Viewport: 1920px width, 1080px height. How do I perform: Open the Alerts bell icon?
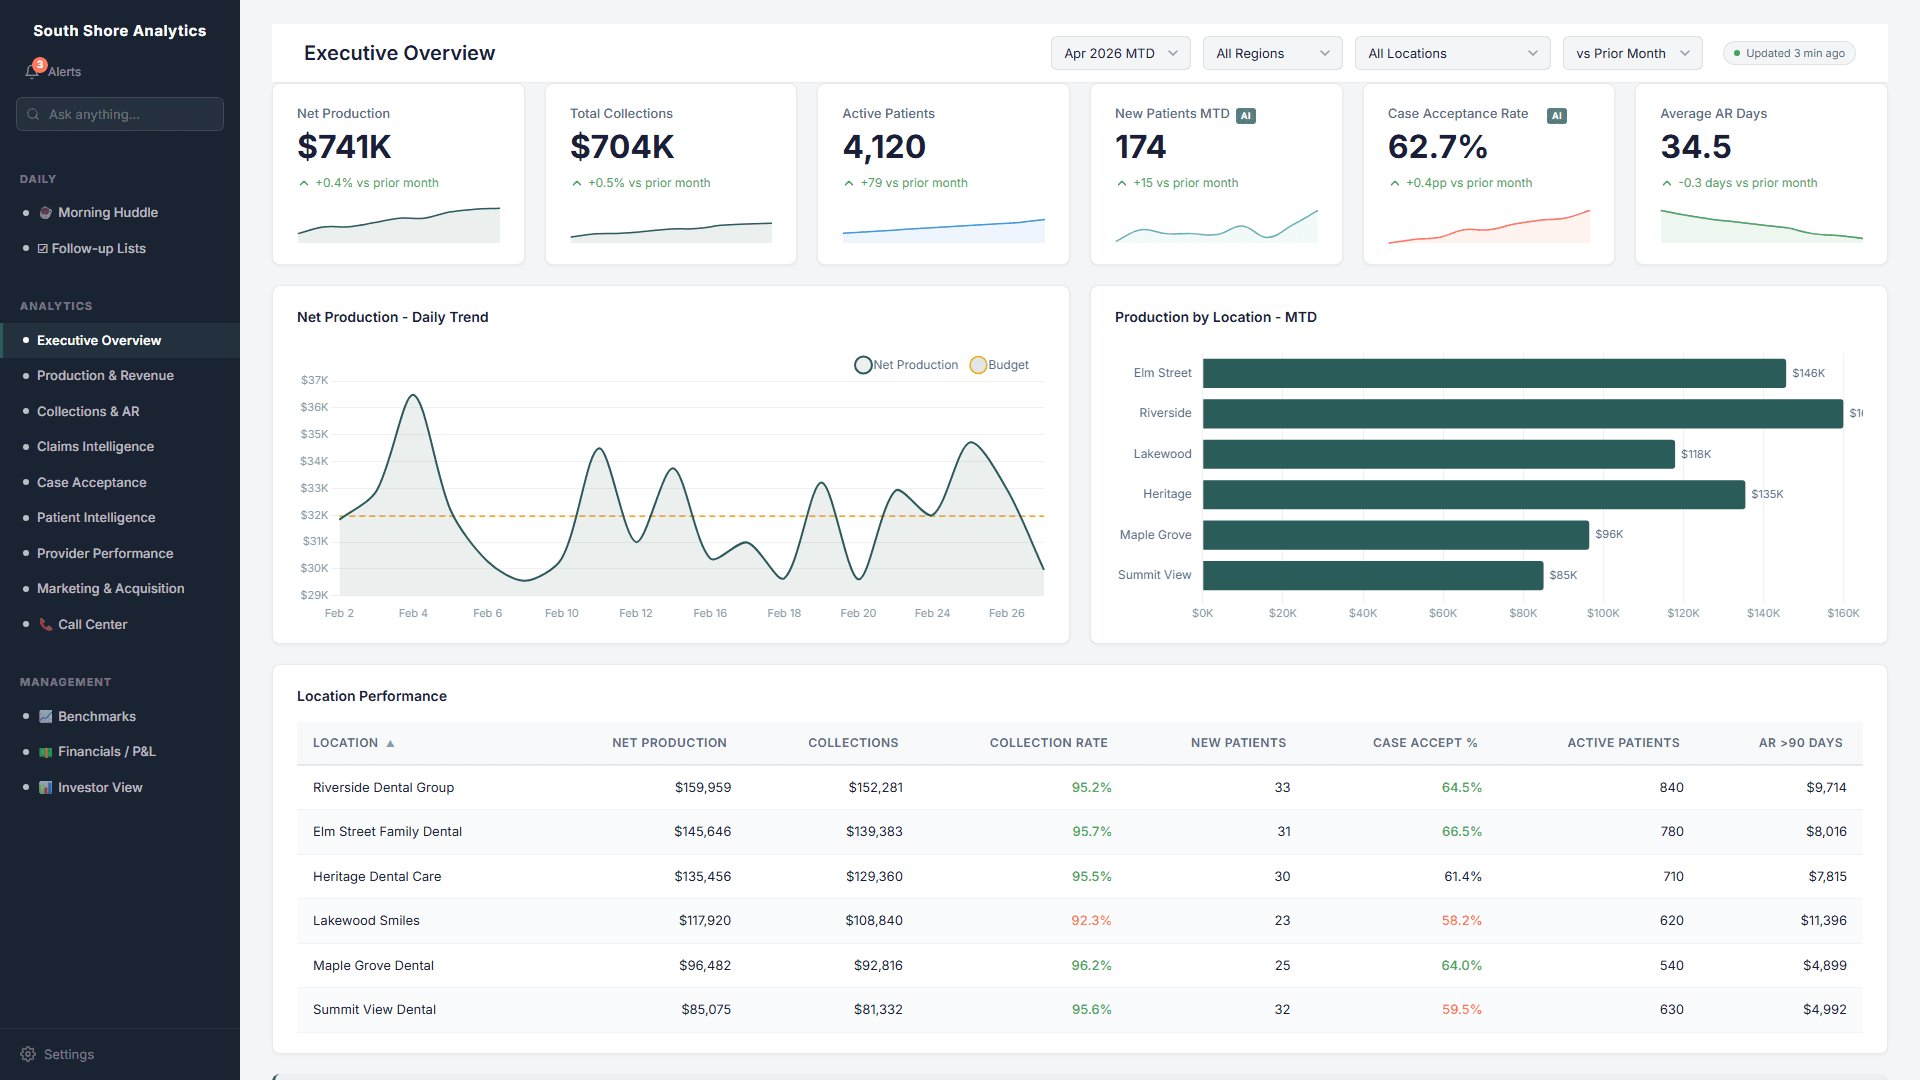point(31,72)
